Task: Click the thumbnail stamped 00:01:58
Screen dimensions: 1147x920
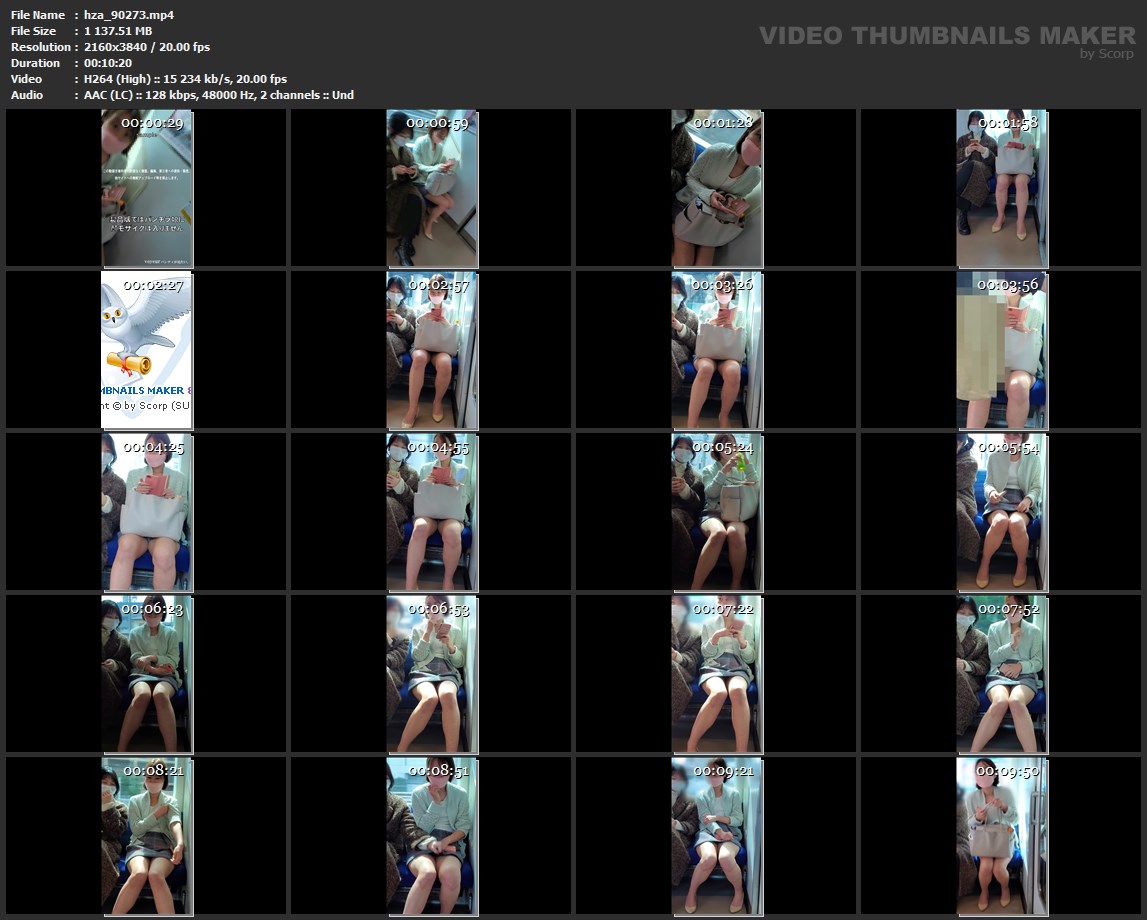Action: (1002, 188)
